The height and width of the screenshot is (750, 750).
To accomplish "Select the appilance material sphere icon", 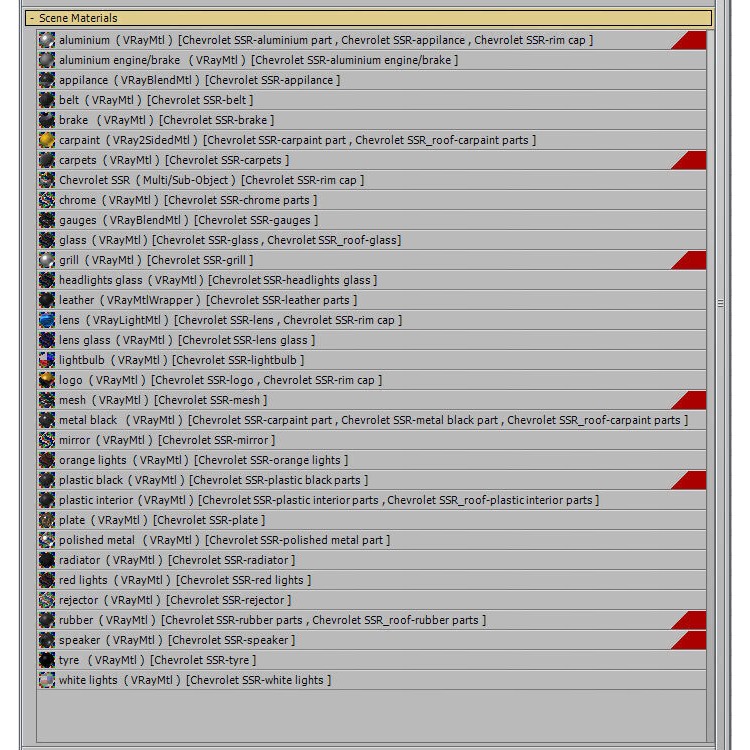I will 47,80.
